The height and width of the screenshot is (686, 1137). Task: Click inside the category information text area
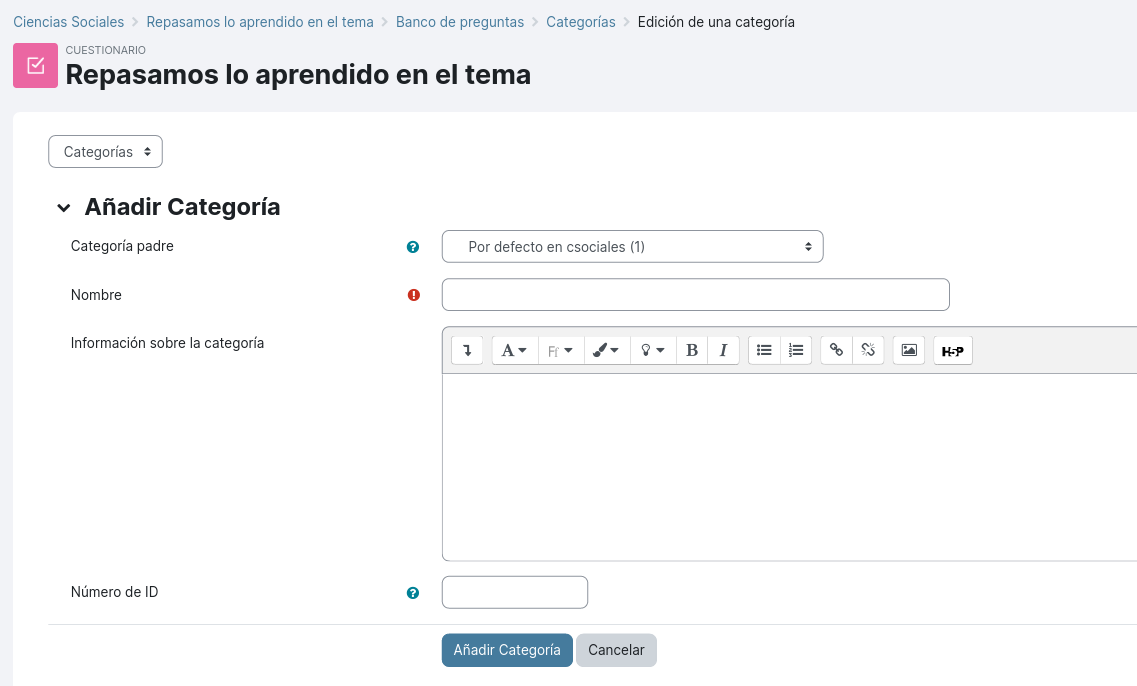tap(790, 467)
